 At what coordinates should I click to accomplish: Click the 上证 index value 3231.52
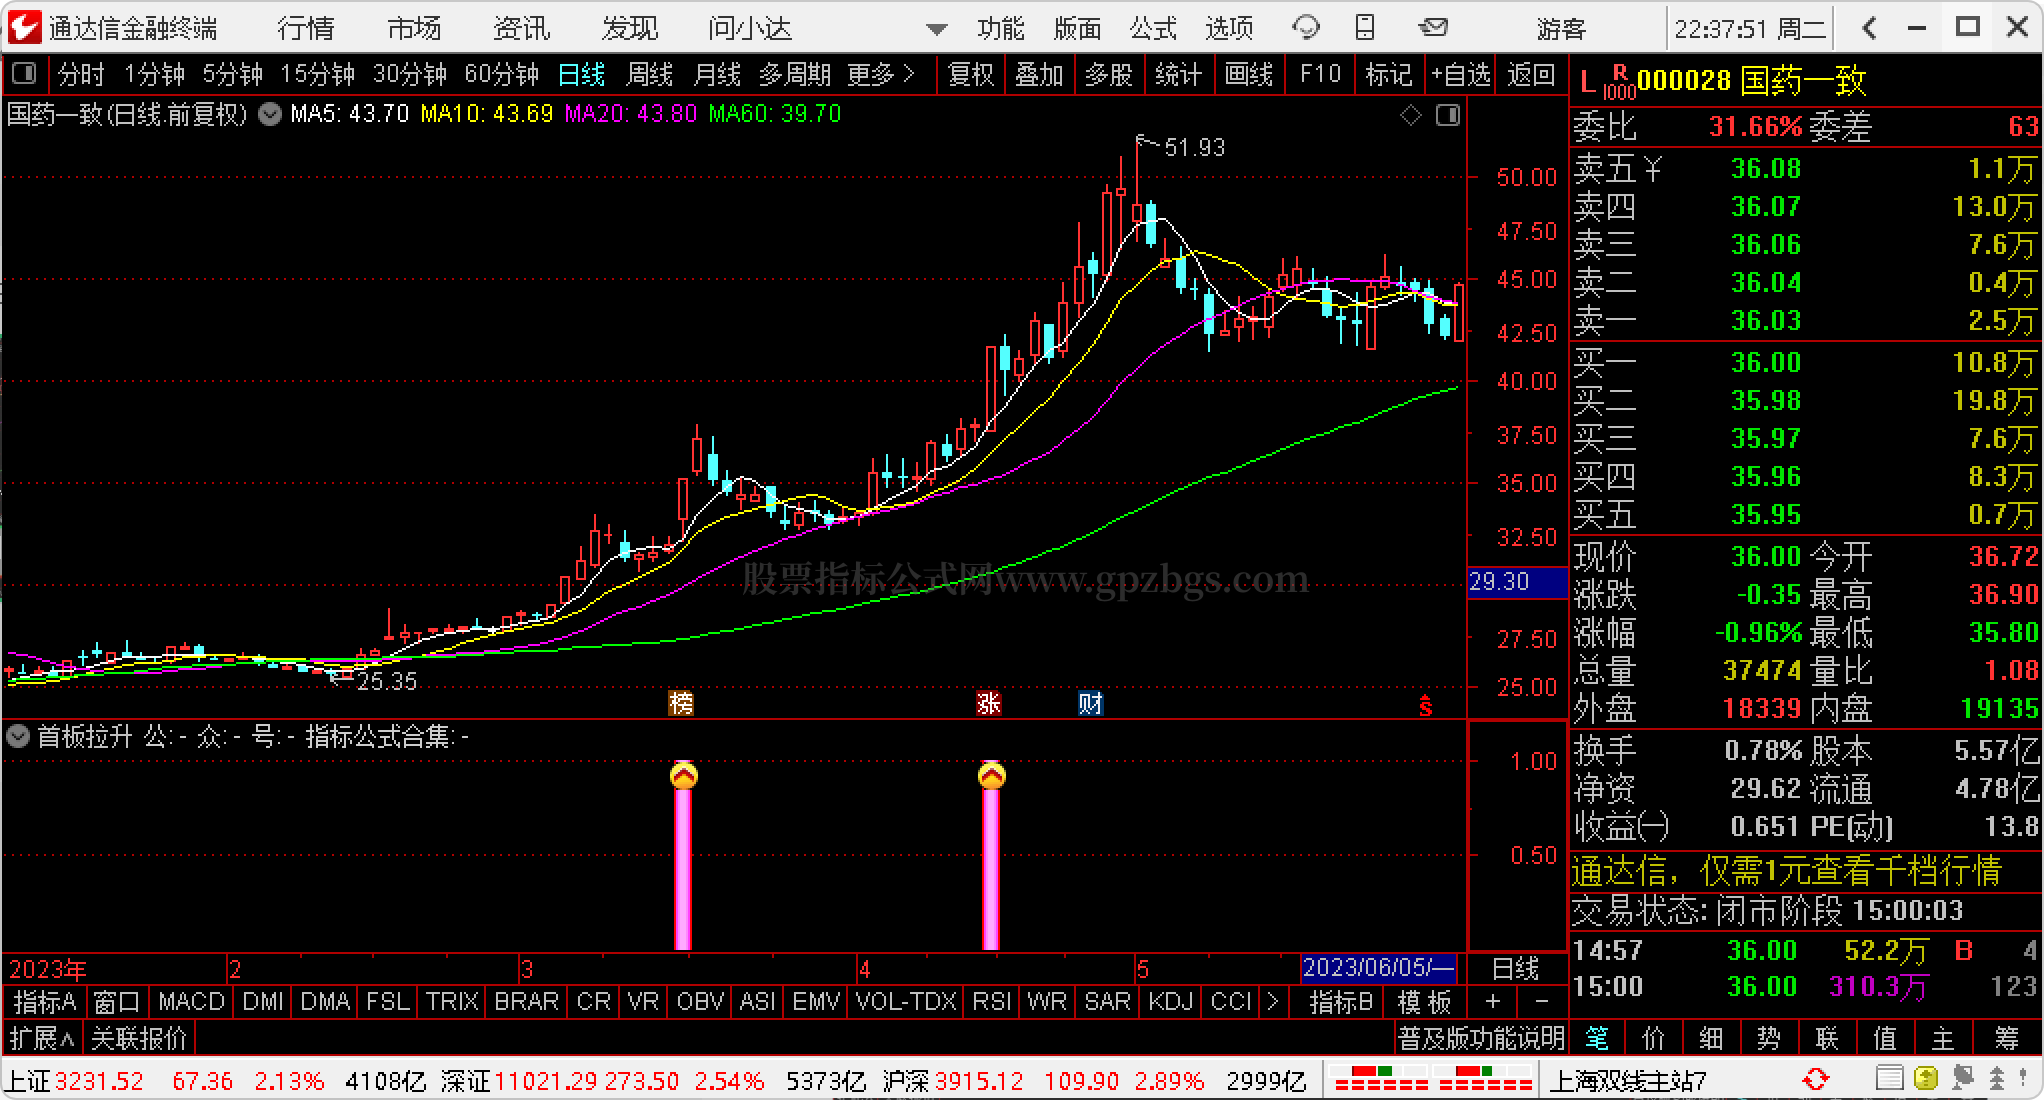click(x=99, y=1081)
